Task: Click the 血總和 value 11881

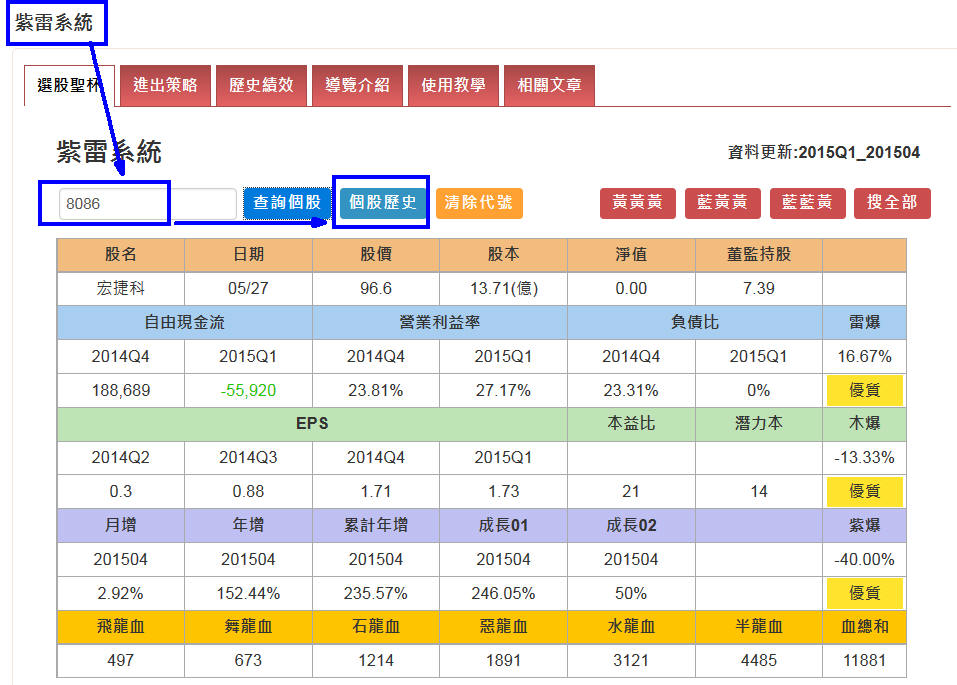Action: coord(864,661)
